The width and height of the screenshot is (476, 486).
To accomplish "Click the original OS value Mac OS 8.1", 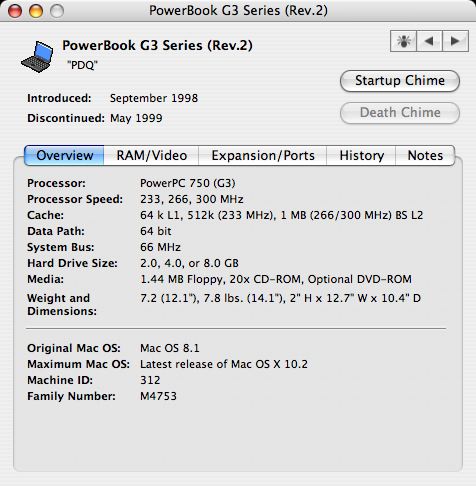I will pos(170,348).
